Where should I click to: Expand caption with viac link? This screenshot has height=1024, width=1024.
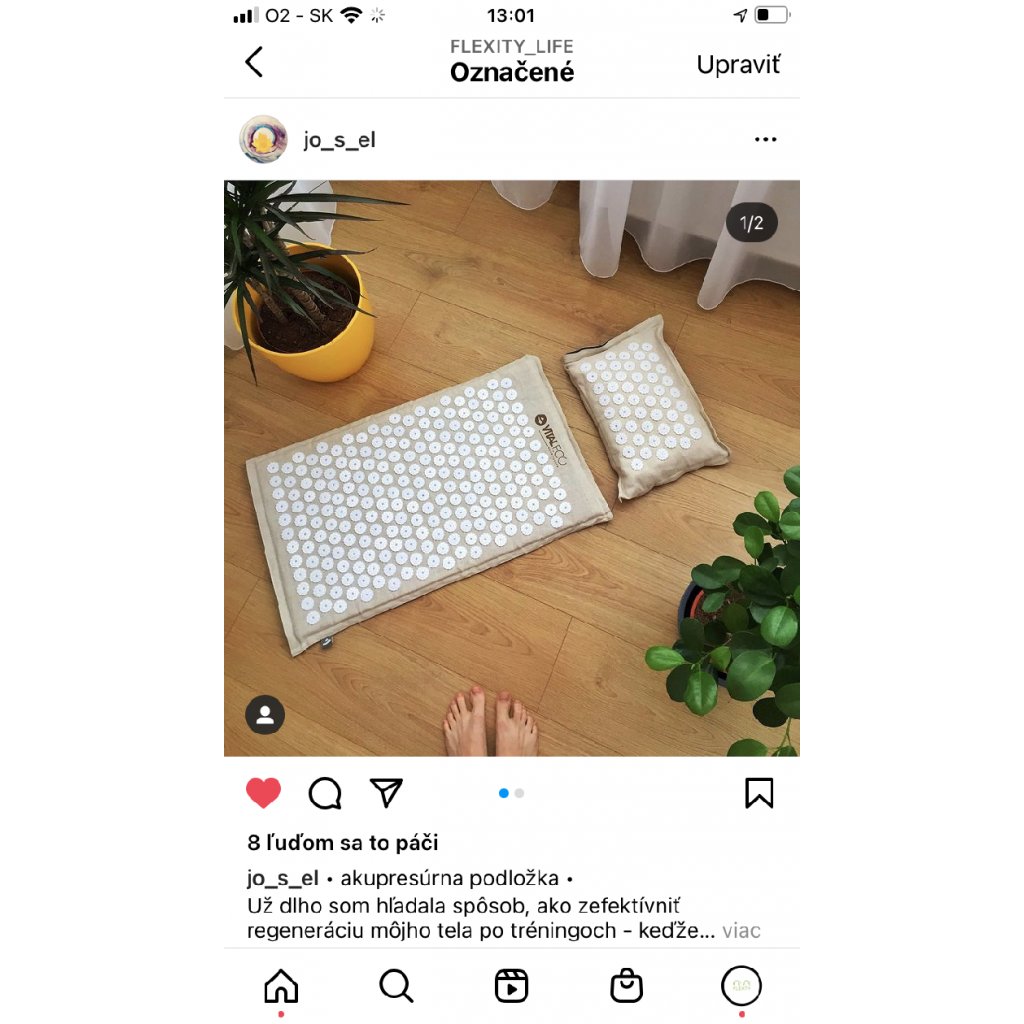741,930
